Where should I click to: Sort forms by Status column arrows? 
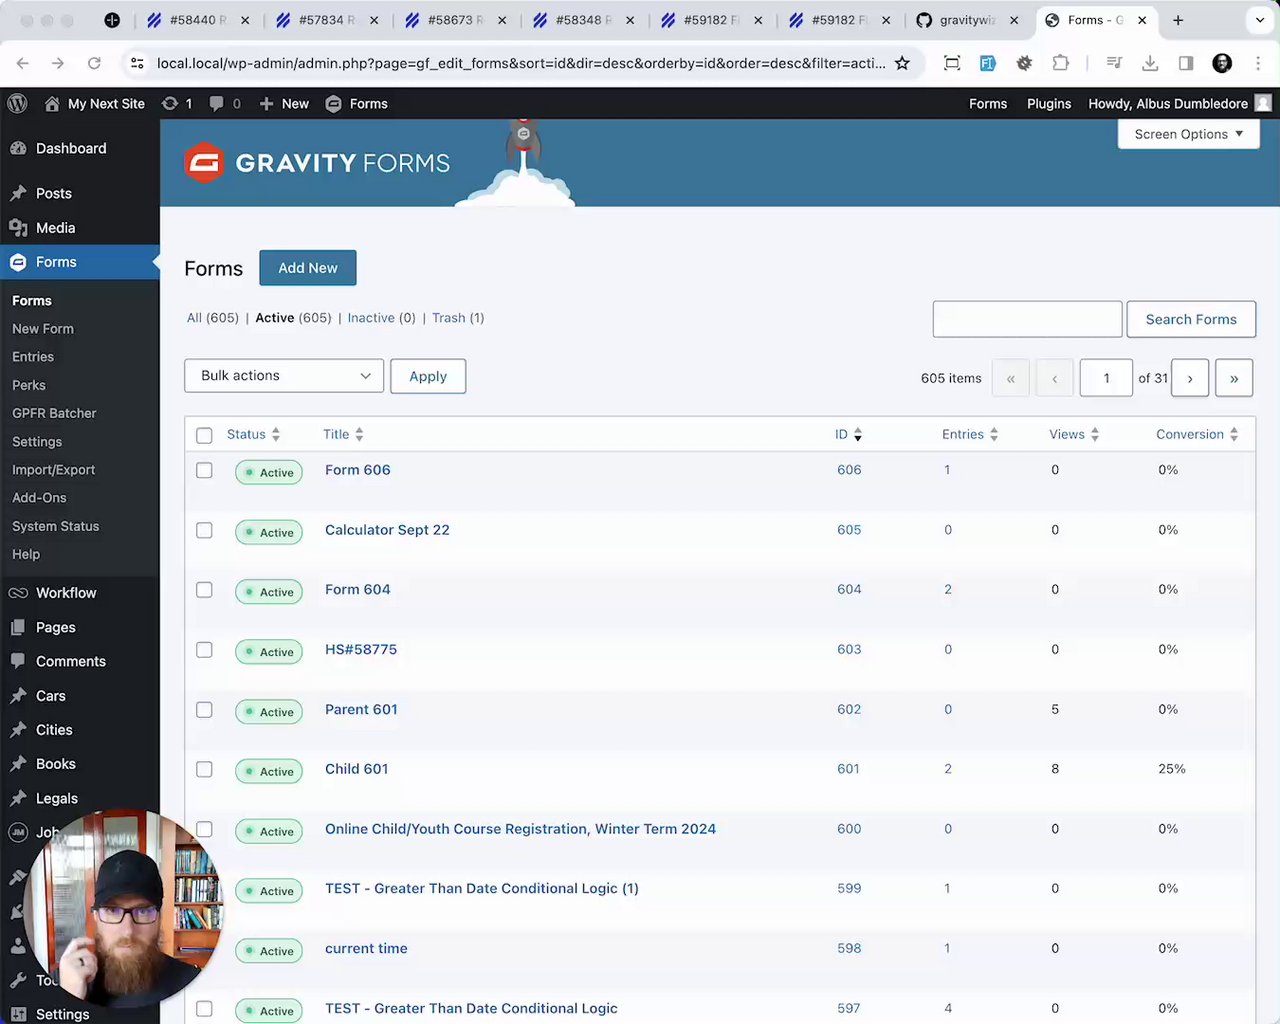click(x=276, y=434)
